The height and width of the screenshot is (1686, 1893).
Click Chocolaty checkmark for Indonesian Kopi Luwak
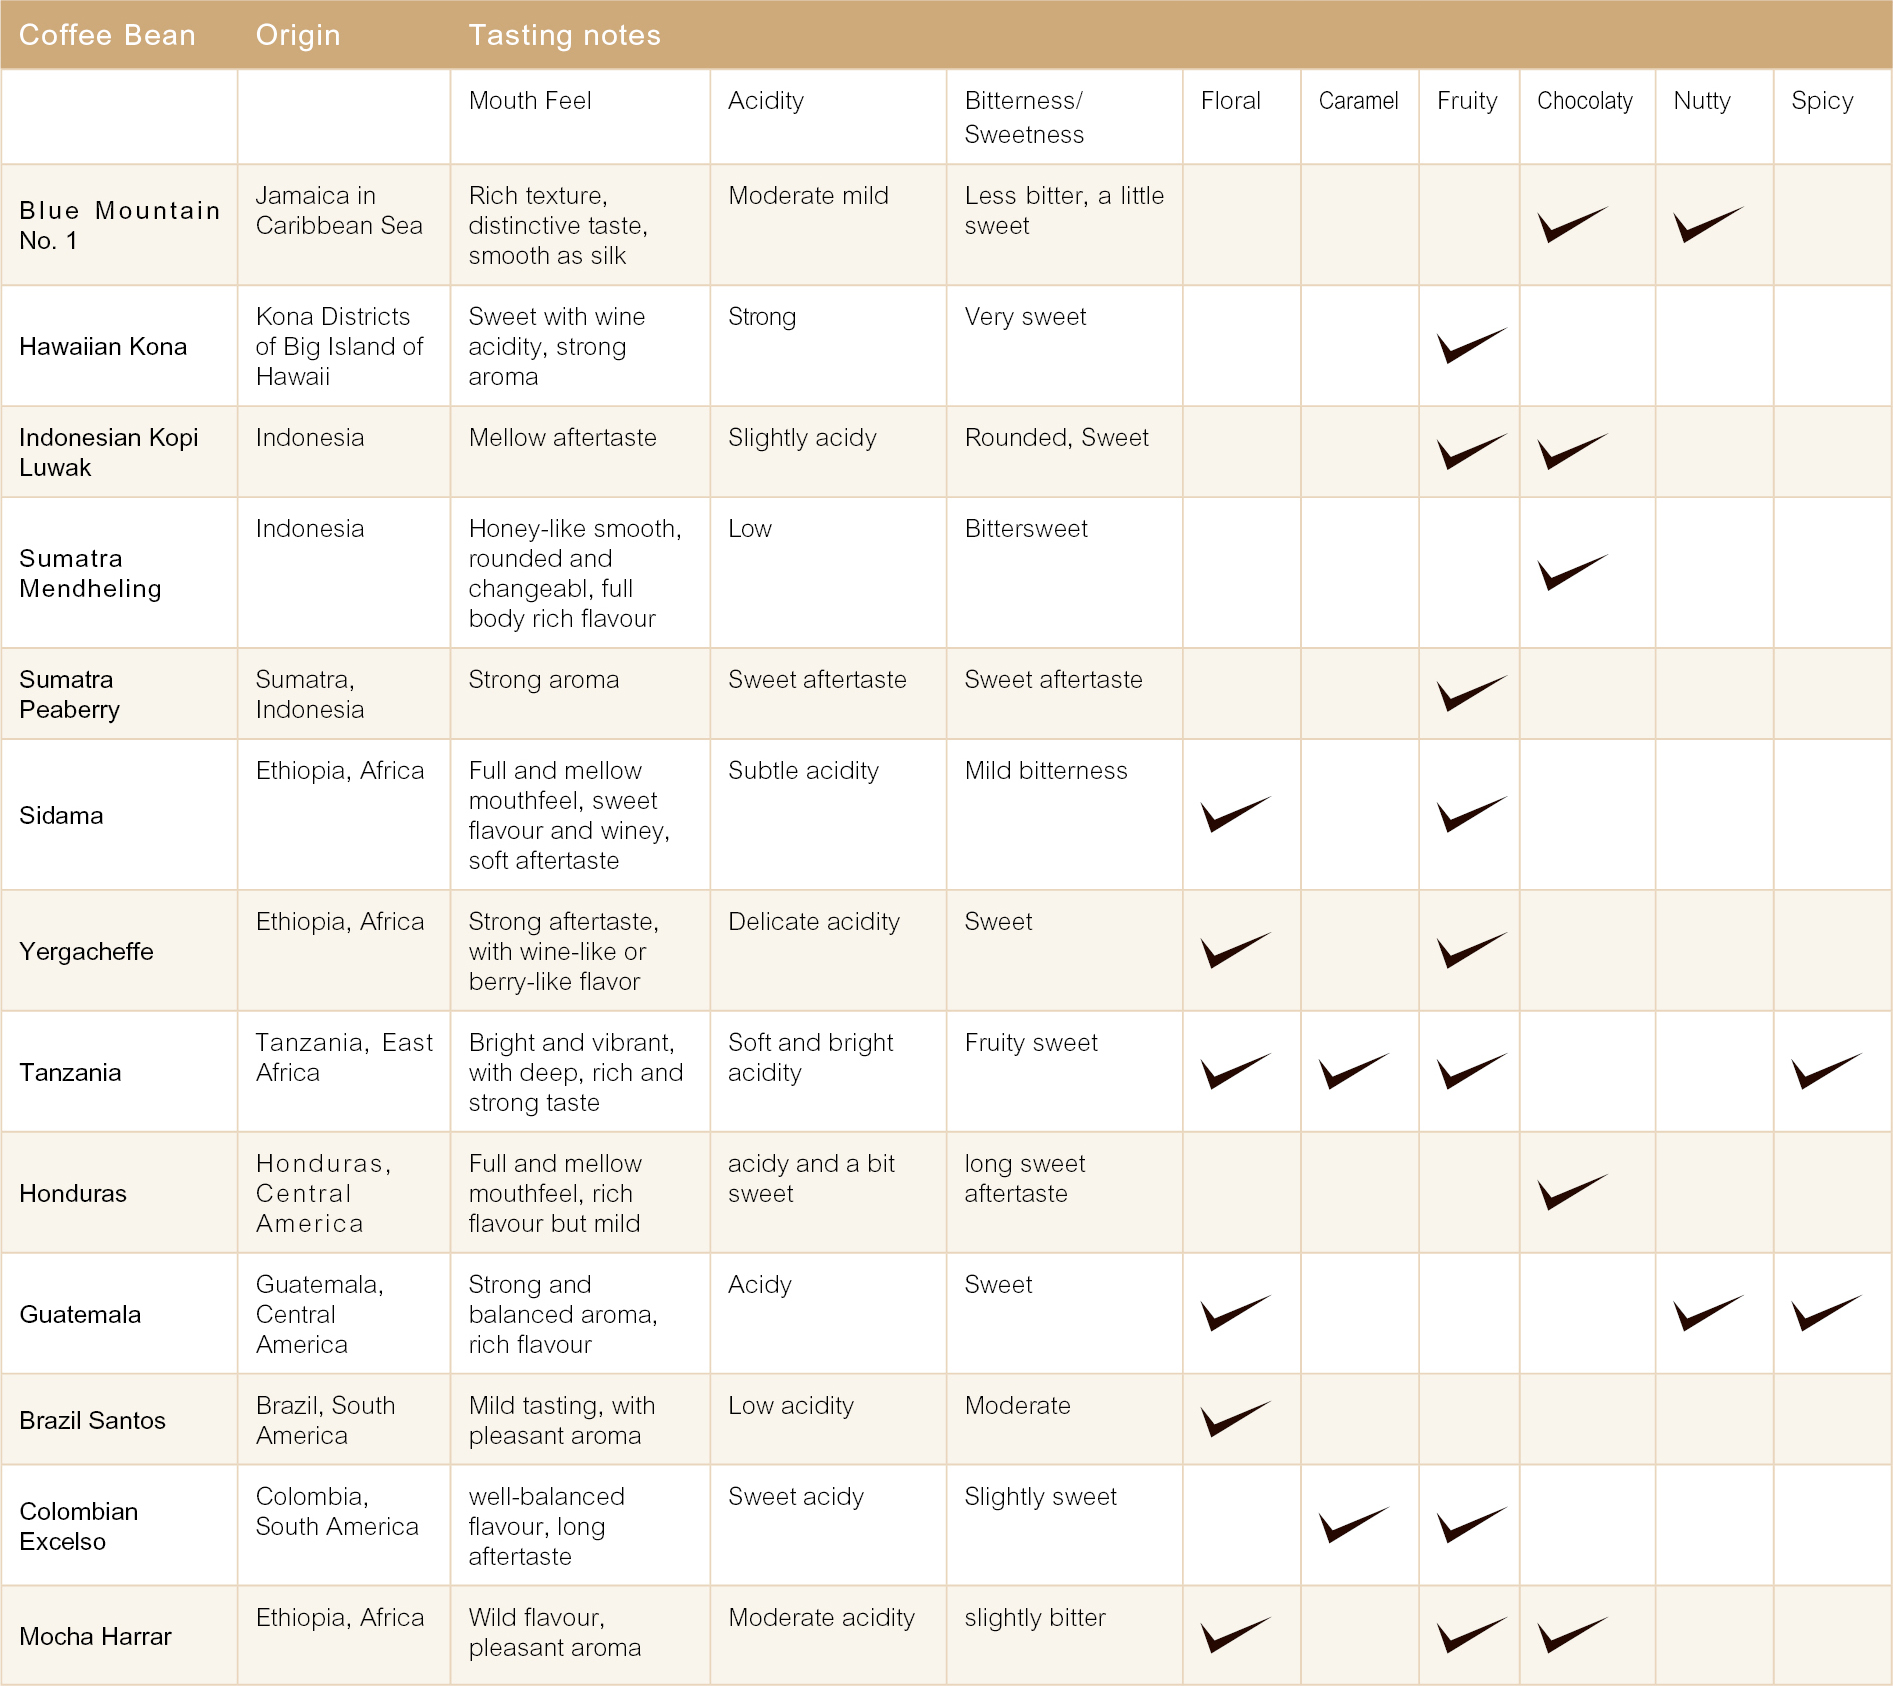click(x=1572, y=452)
